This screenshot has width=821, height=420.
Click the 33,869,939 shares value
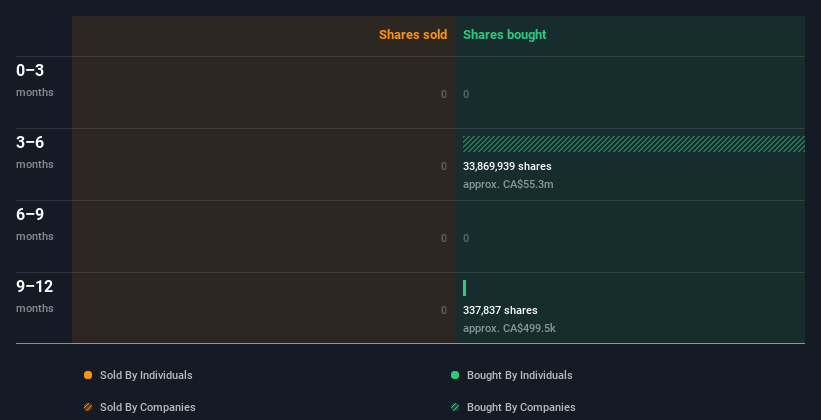[x=507, y=166]
